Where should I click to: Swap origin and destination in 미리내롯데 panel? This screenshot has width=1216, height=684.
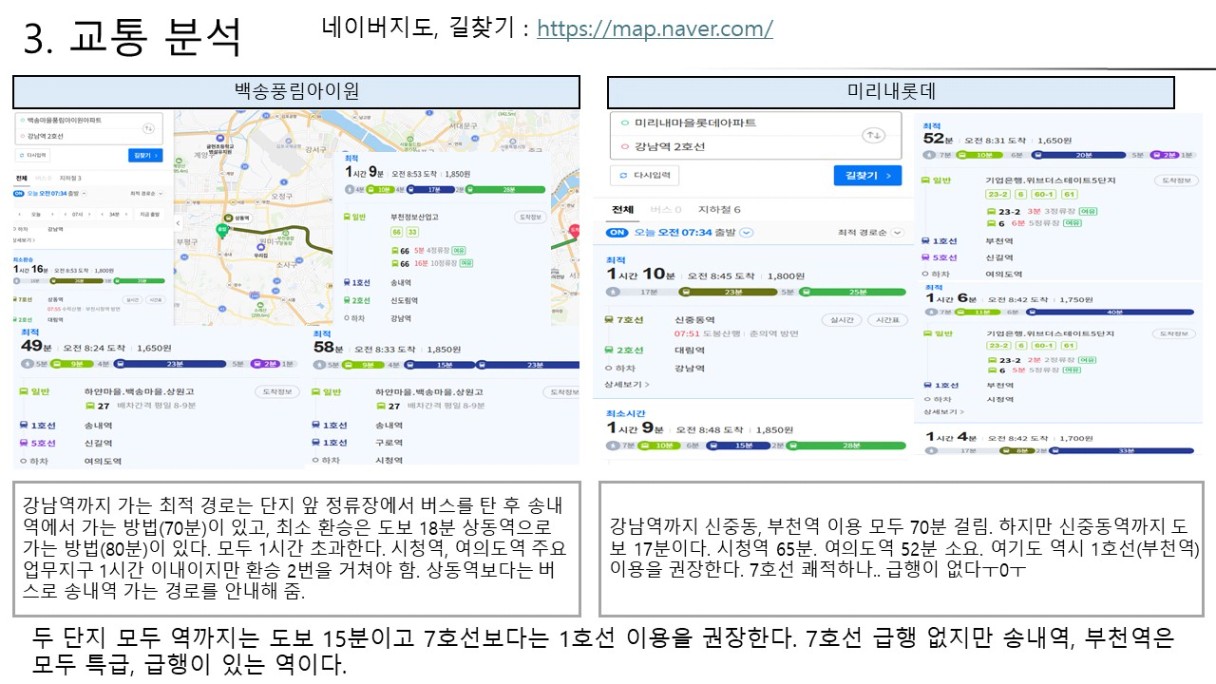tap(872, 135)
